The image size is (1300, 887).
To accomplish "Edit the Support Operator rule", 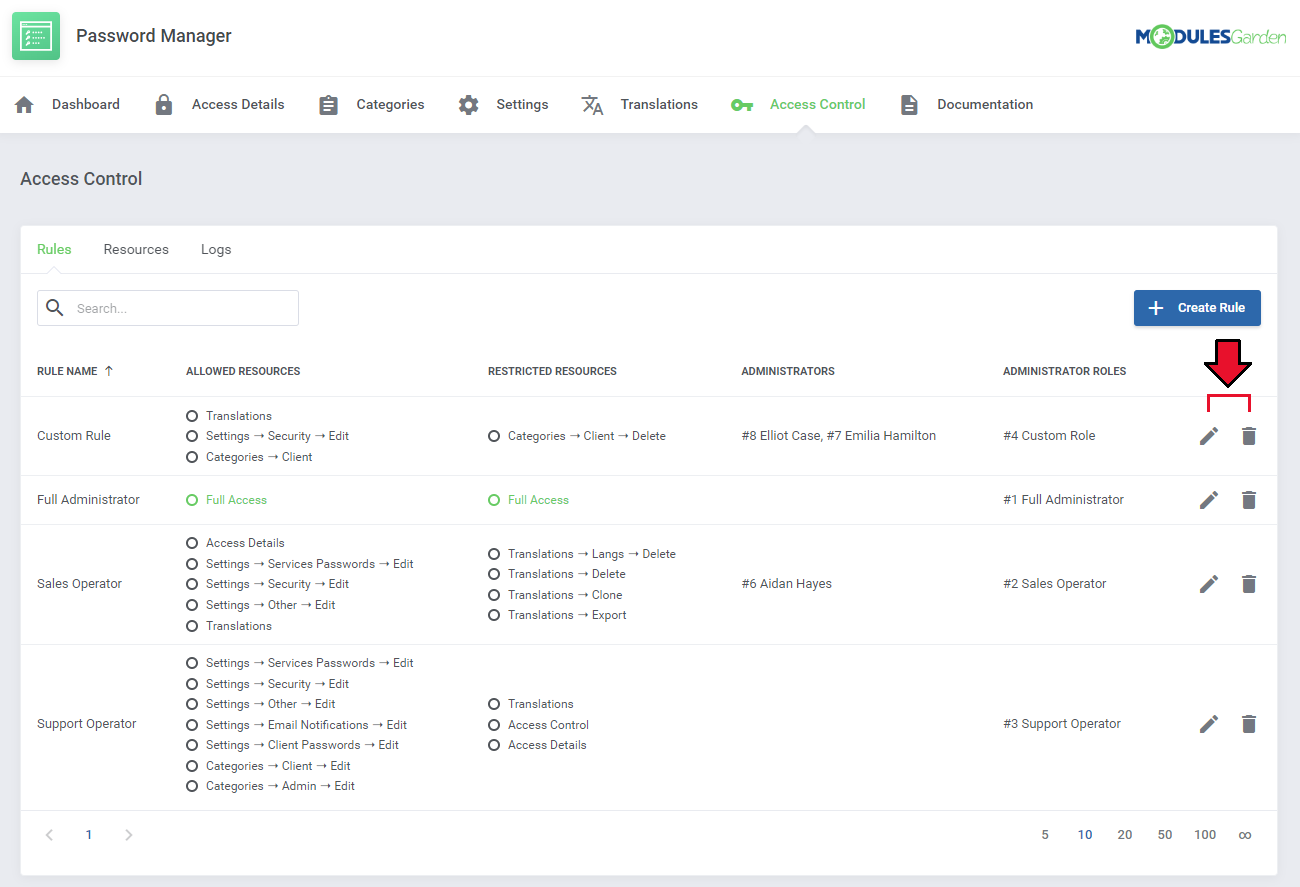I will tap(1209, 724).
